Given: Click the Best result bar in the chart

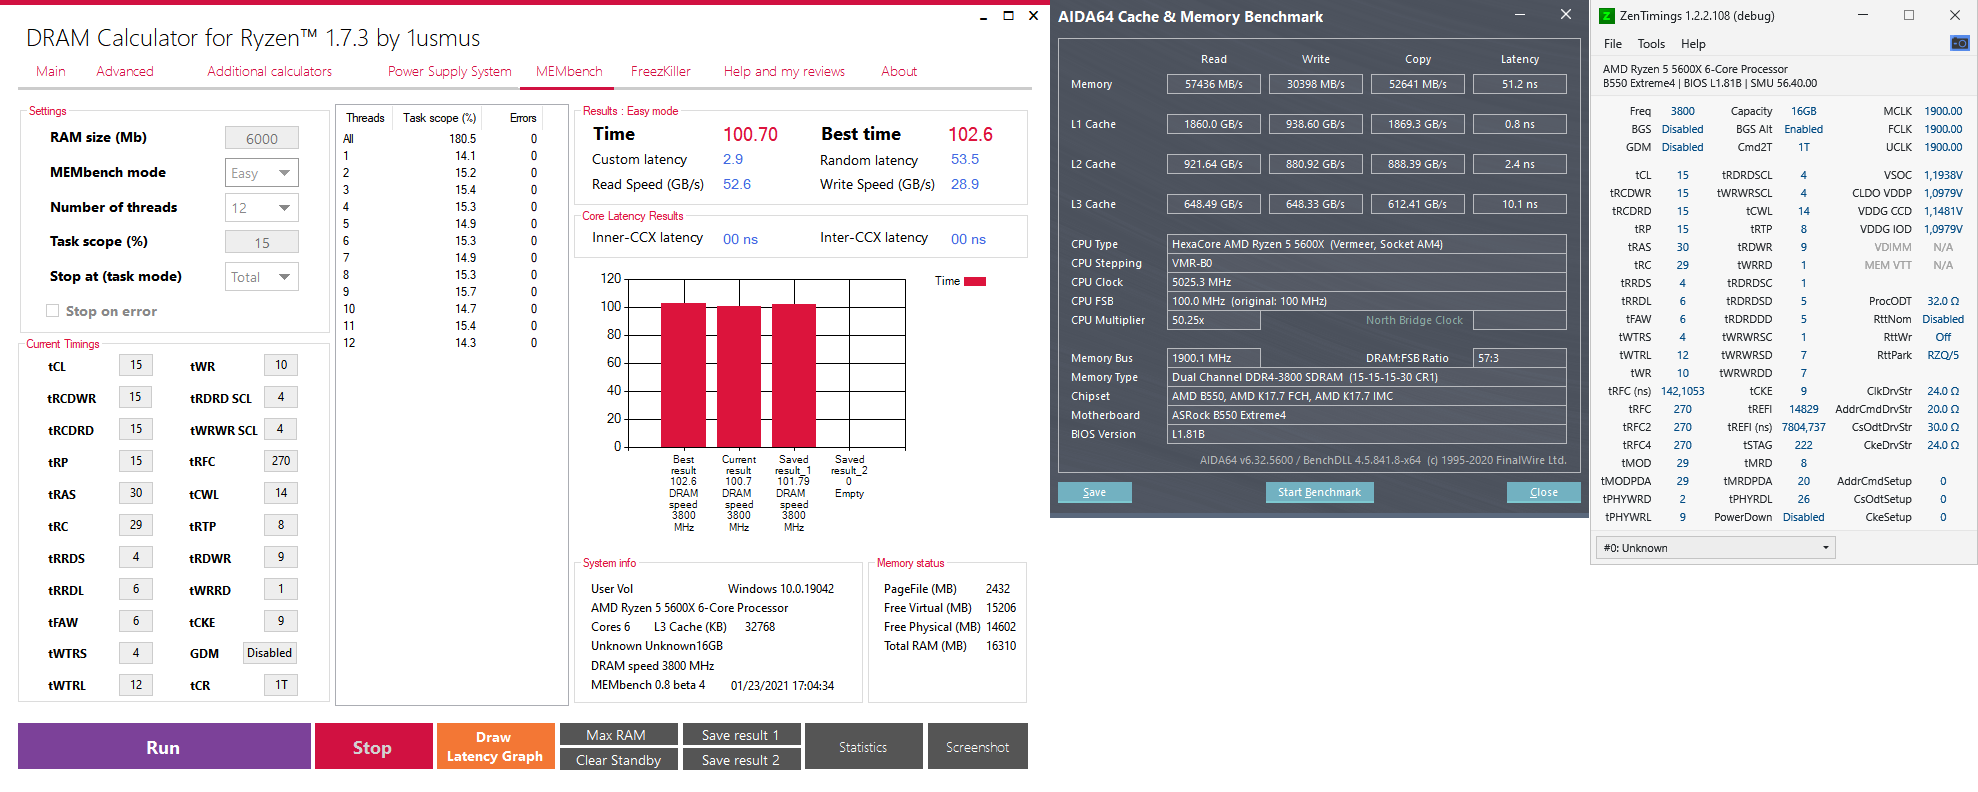Looking at the screenshot, I should 684,375.
